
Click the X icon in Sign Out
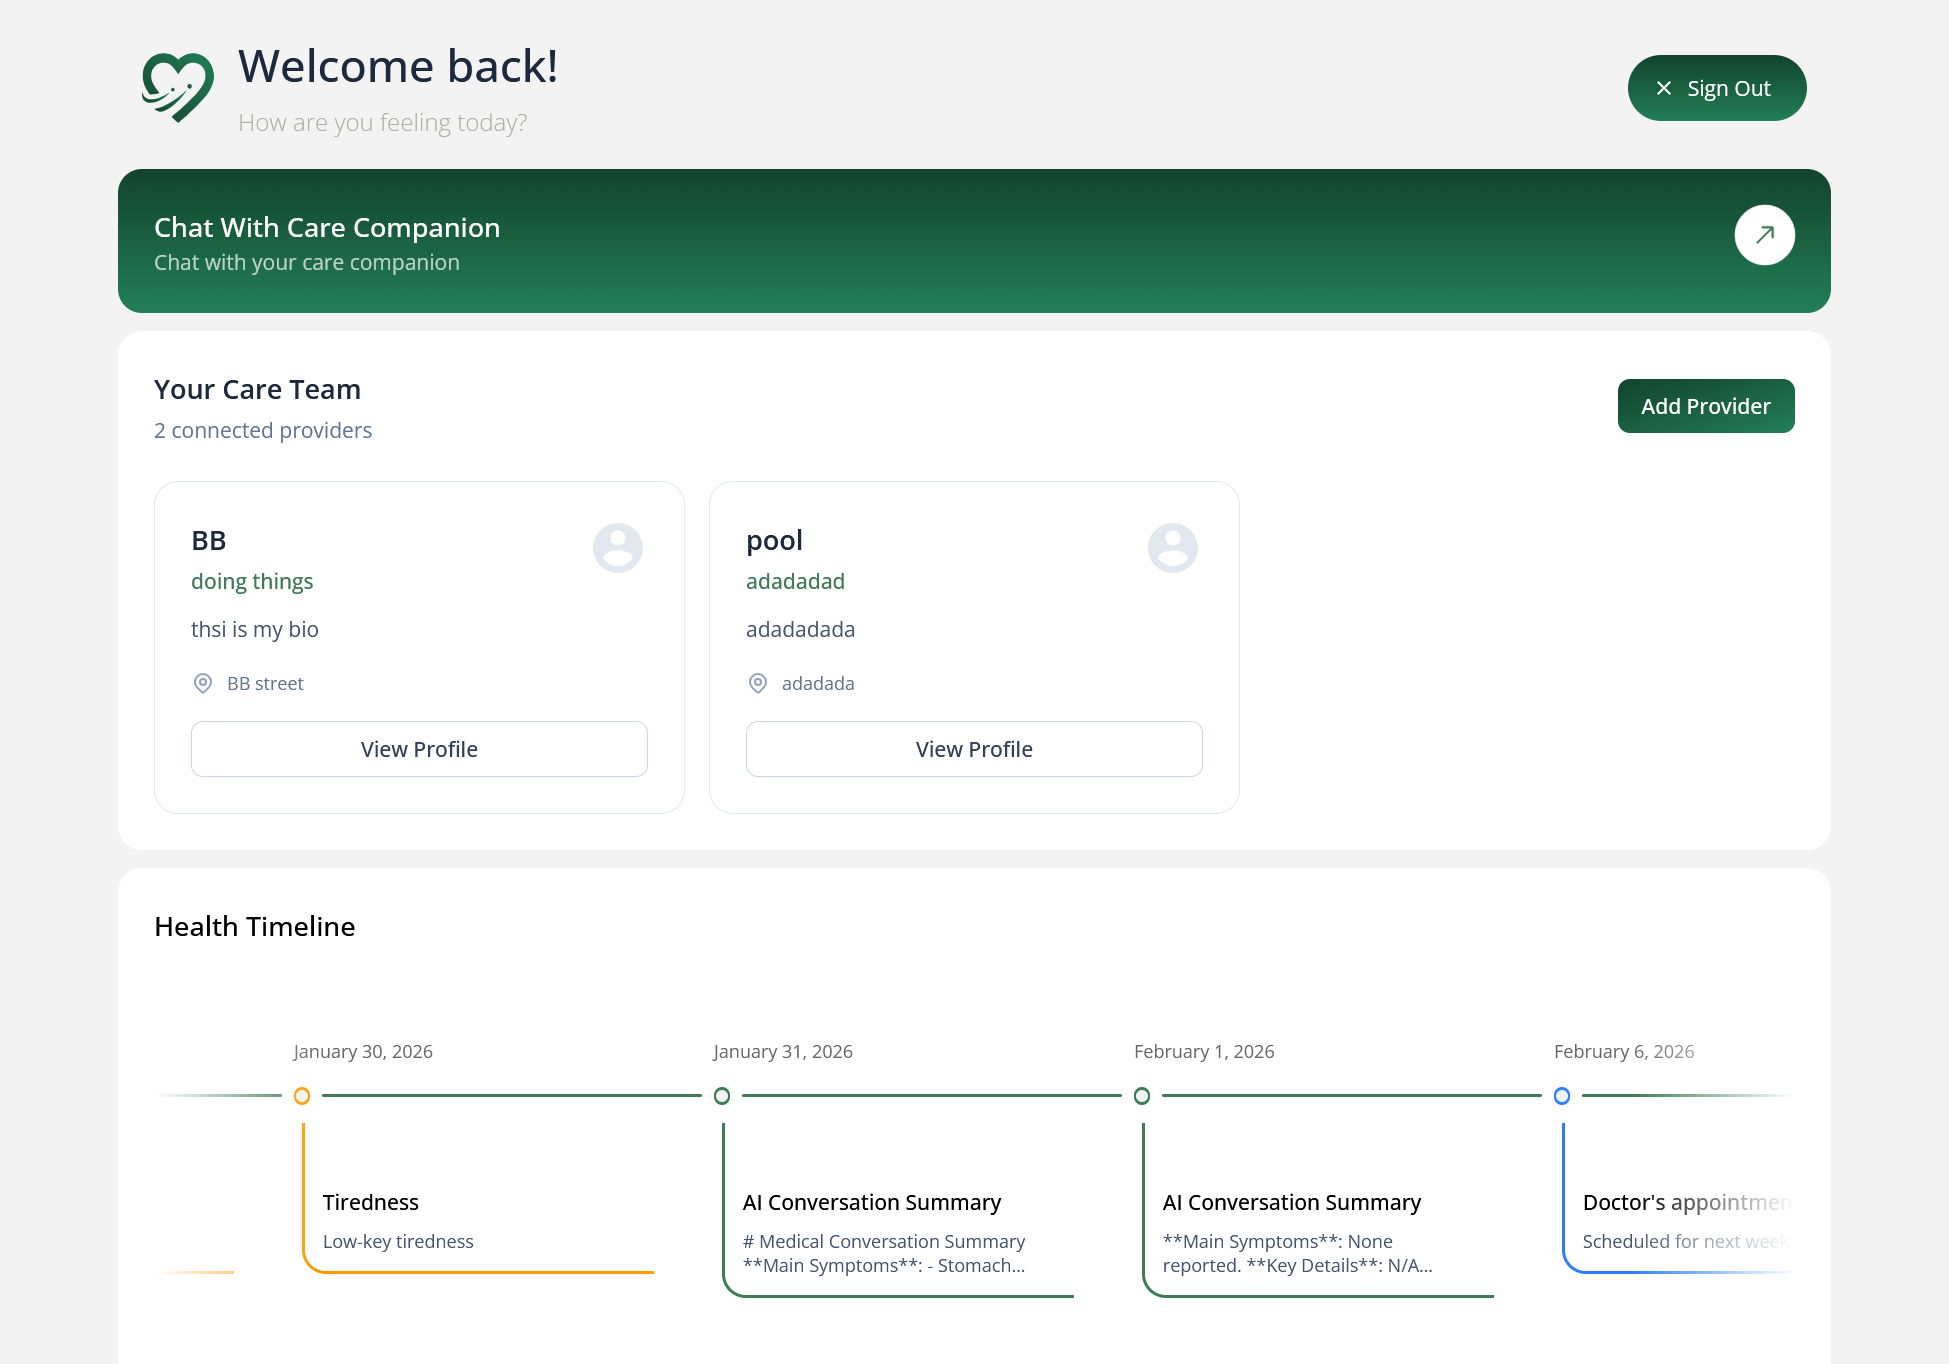tap(1664, 88)
